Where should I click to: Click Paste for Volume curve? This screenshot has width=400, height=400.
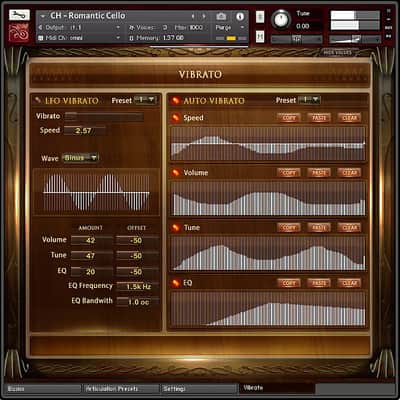(319, 173)
